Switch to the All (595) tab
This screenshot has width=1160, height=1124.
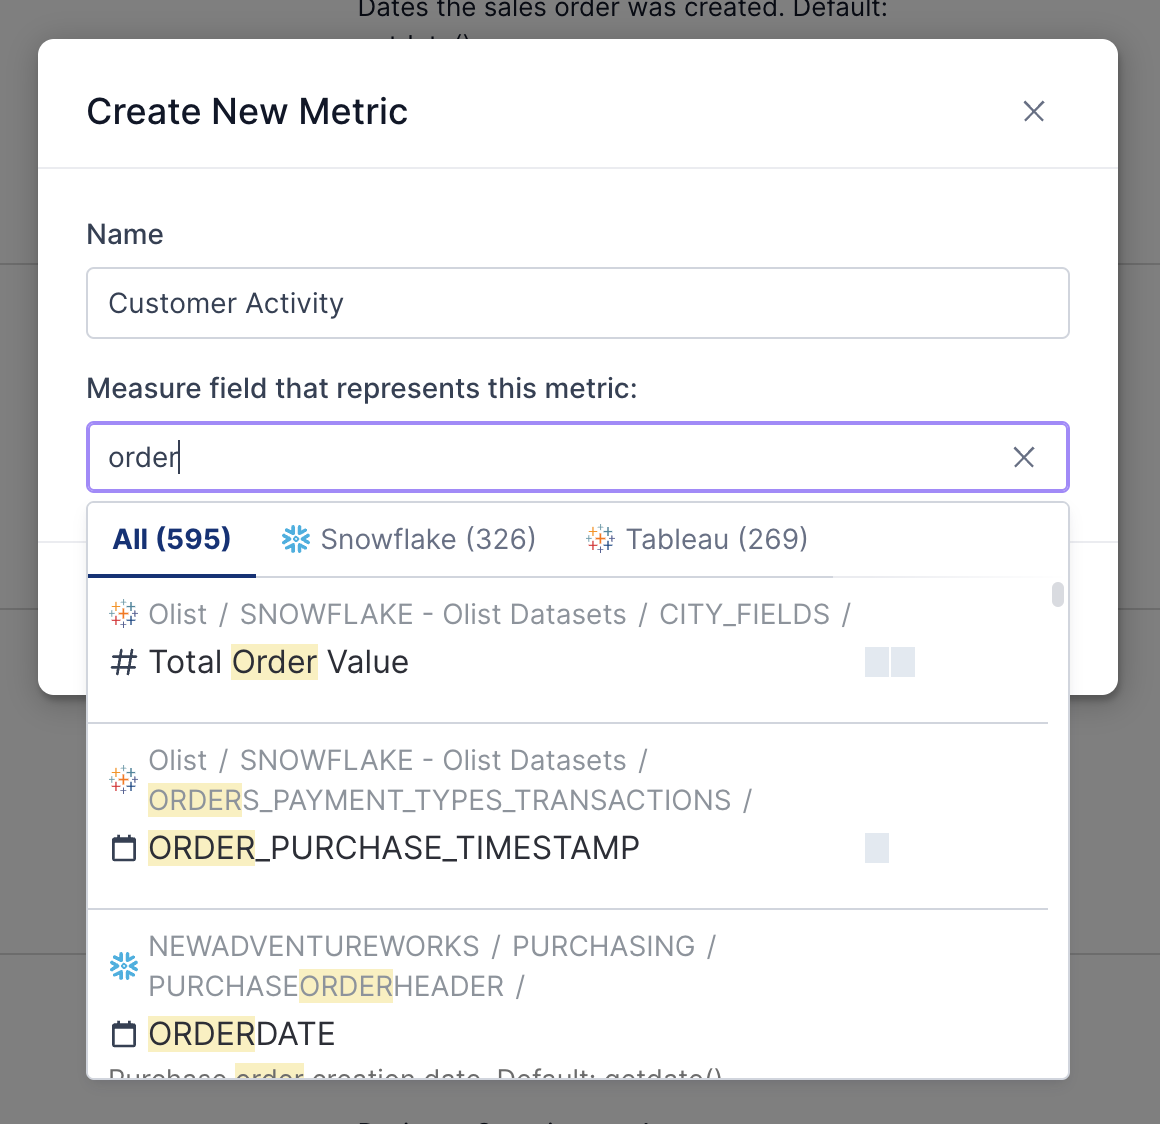point(172,540)
